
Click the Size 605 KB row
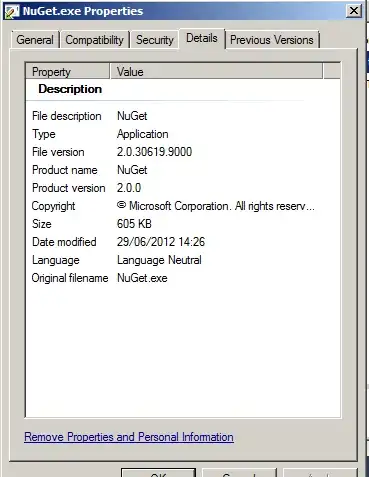pyautogui.click(x=183, y=224)
